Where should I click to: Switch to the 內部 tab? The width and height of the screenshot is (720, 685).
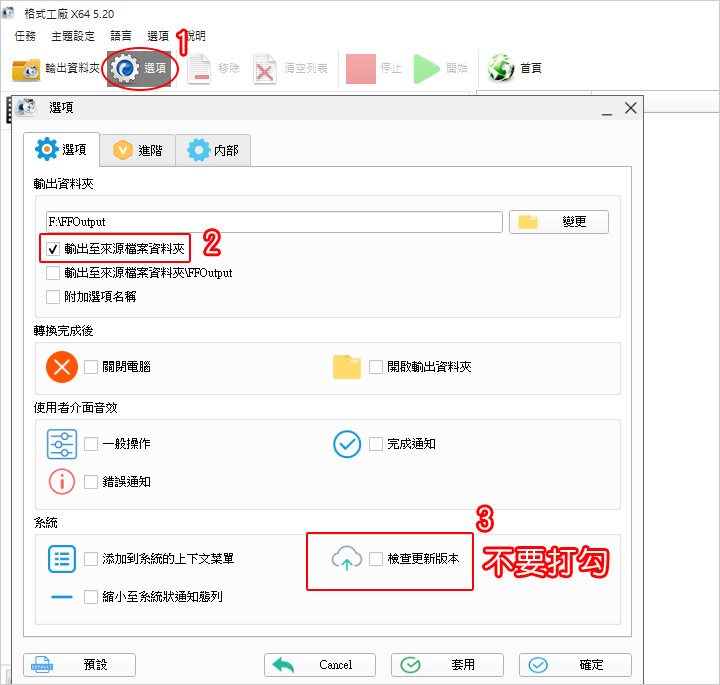[x=213, y=150]
